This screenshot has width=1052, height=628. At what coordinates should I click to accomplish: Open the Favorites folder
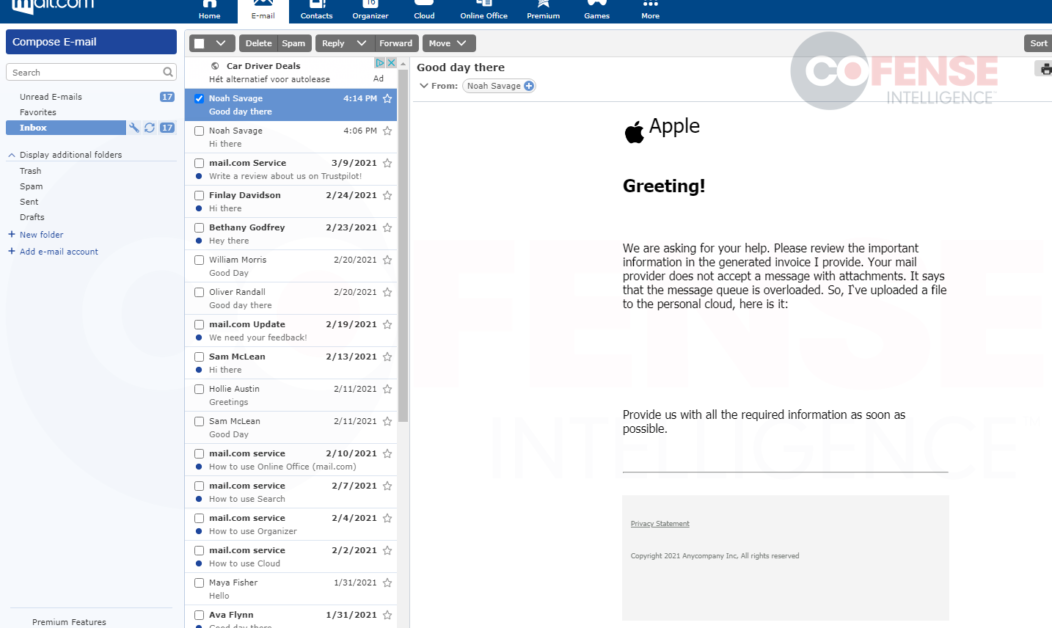pos(38,112)
